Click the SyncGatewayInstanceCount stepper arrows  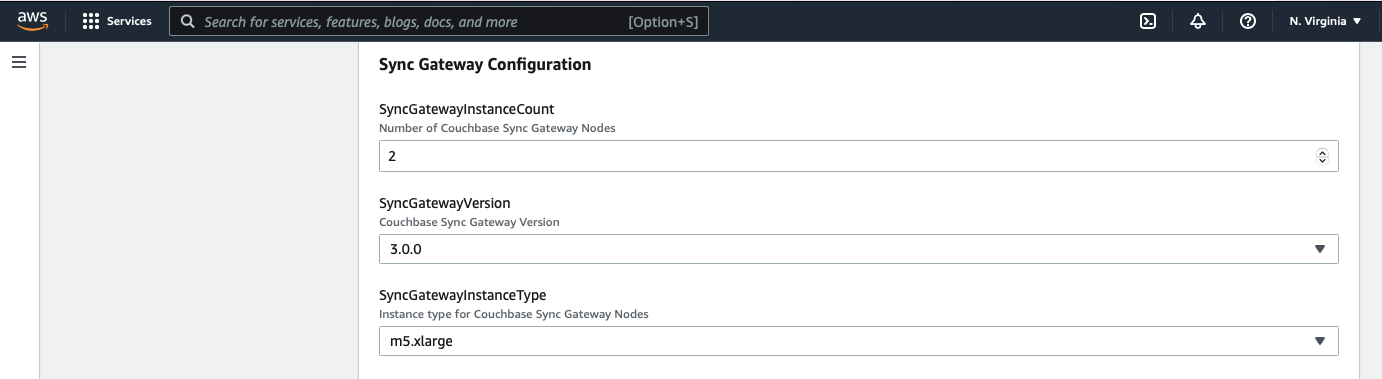tap(1322, 156)
